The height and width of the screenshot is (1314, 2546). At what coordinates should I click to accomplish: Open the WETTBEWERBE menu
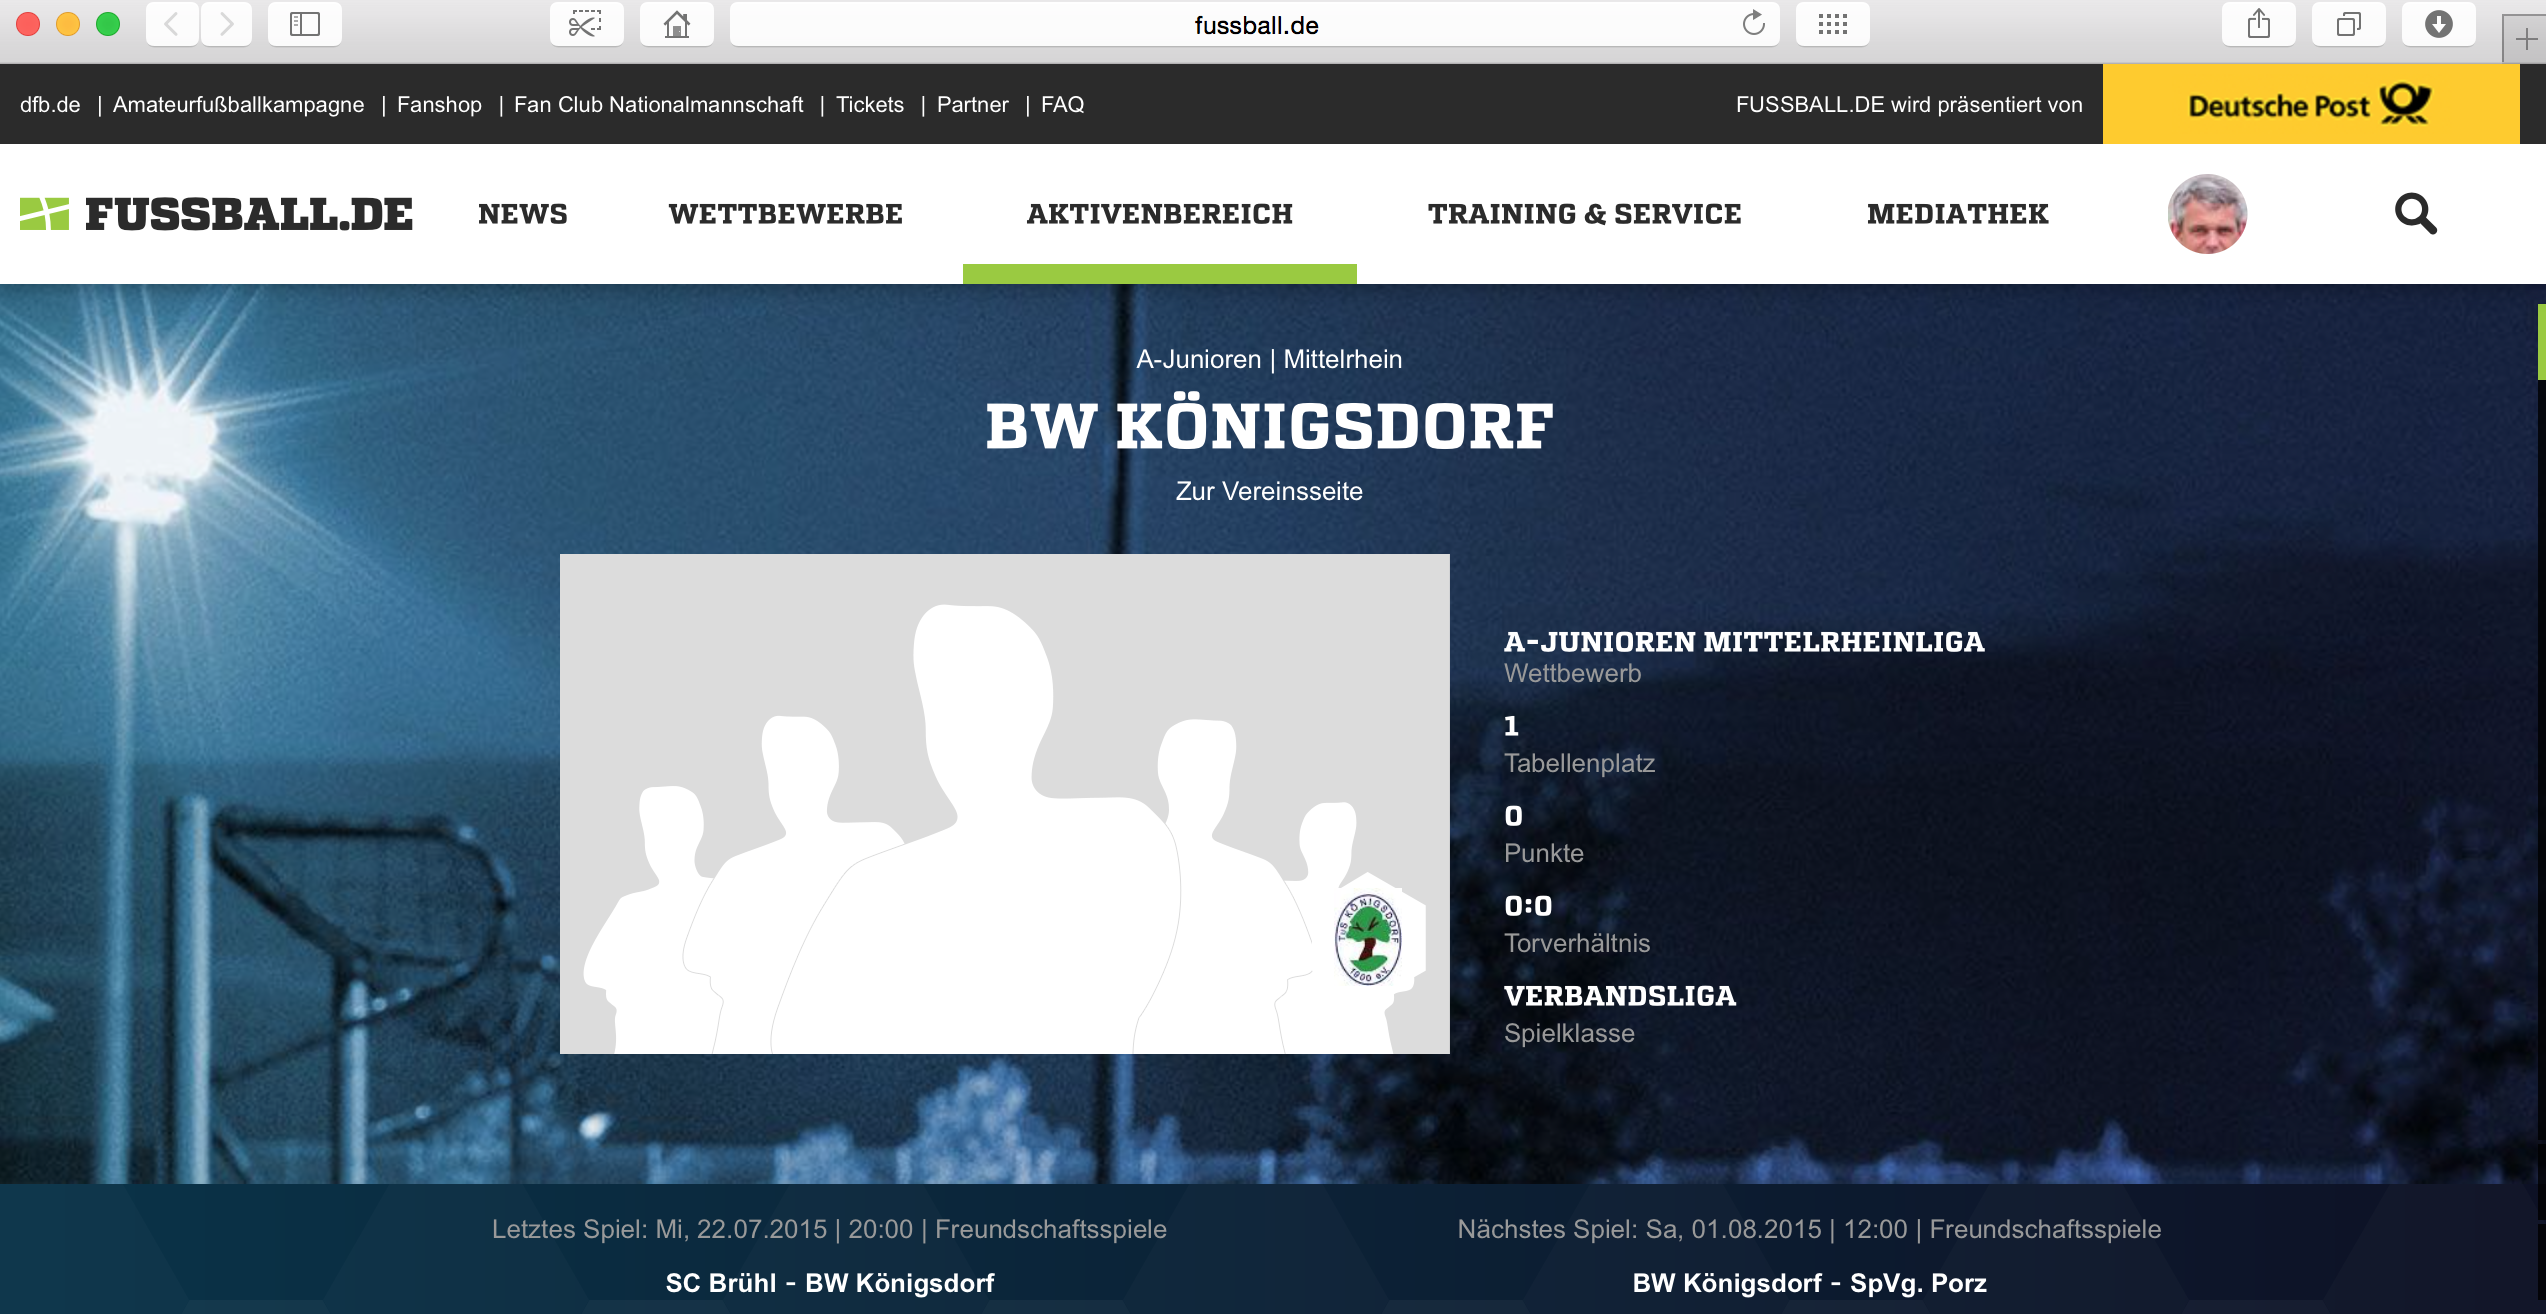click(x=785, y=214)
